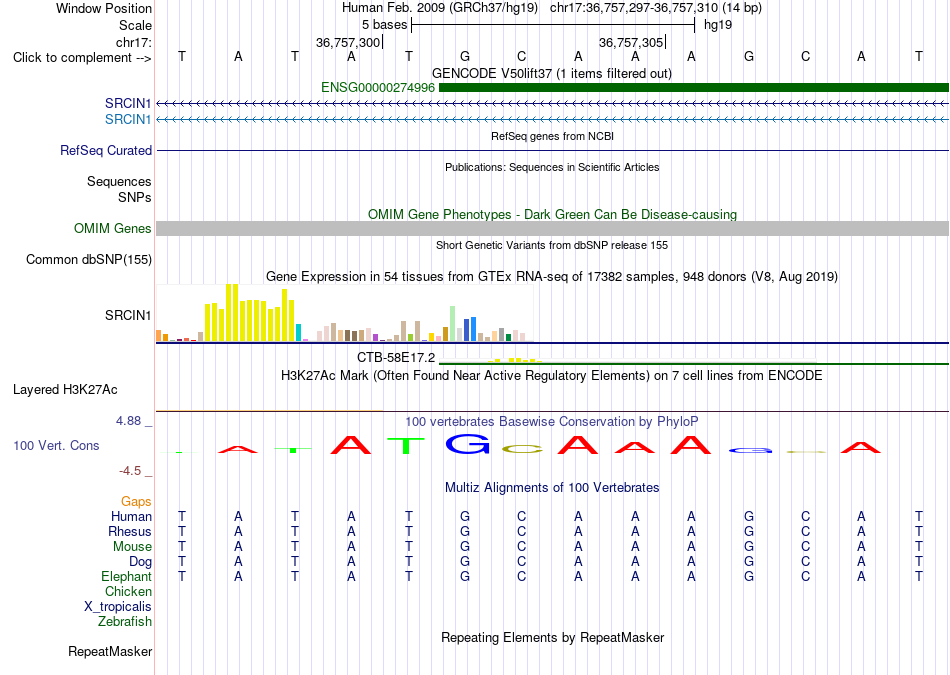
Task: Select the SRCIN1 label beside GTEx chart
Action: [x=128, y=315]
